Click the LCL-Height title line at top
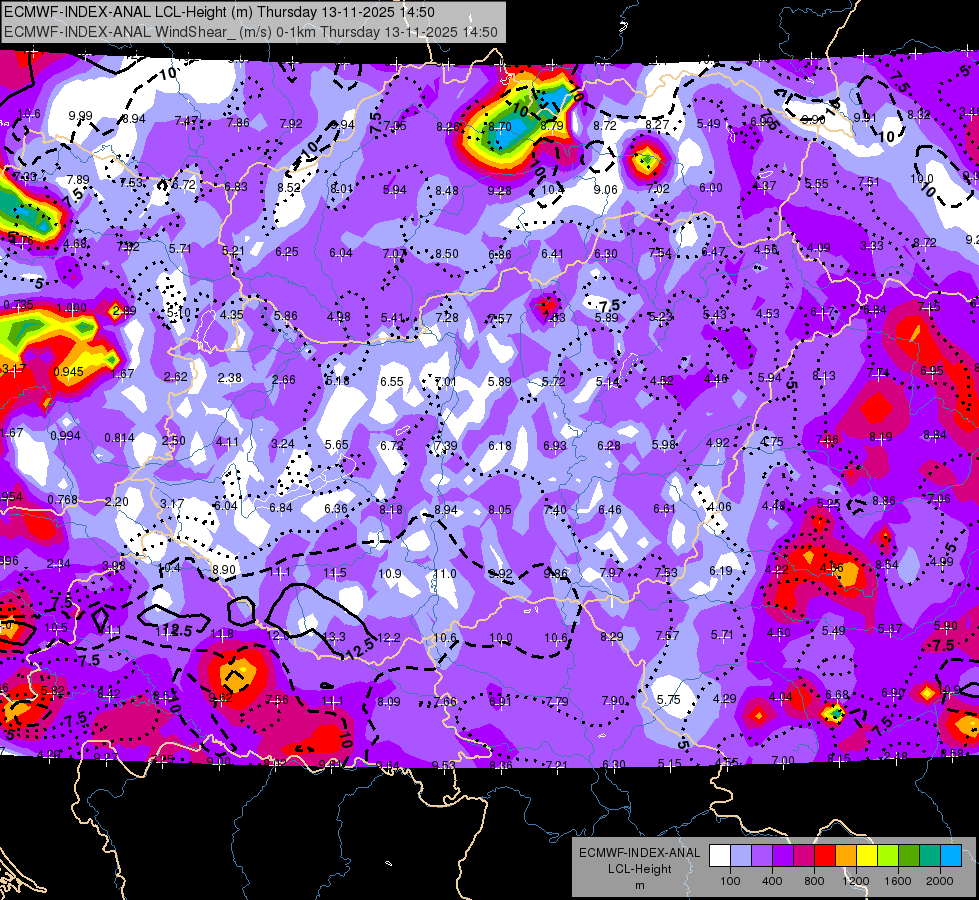The width and height of the screenshot is (979, 900). (219, 12)
